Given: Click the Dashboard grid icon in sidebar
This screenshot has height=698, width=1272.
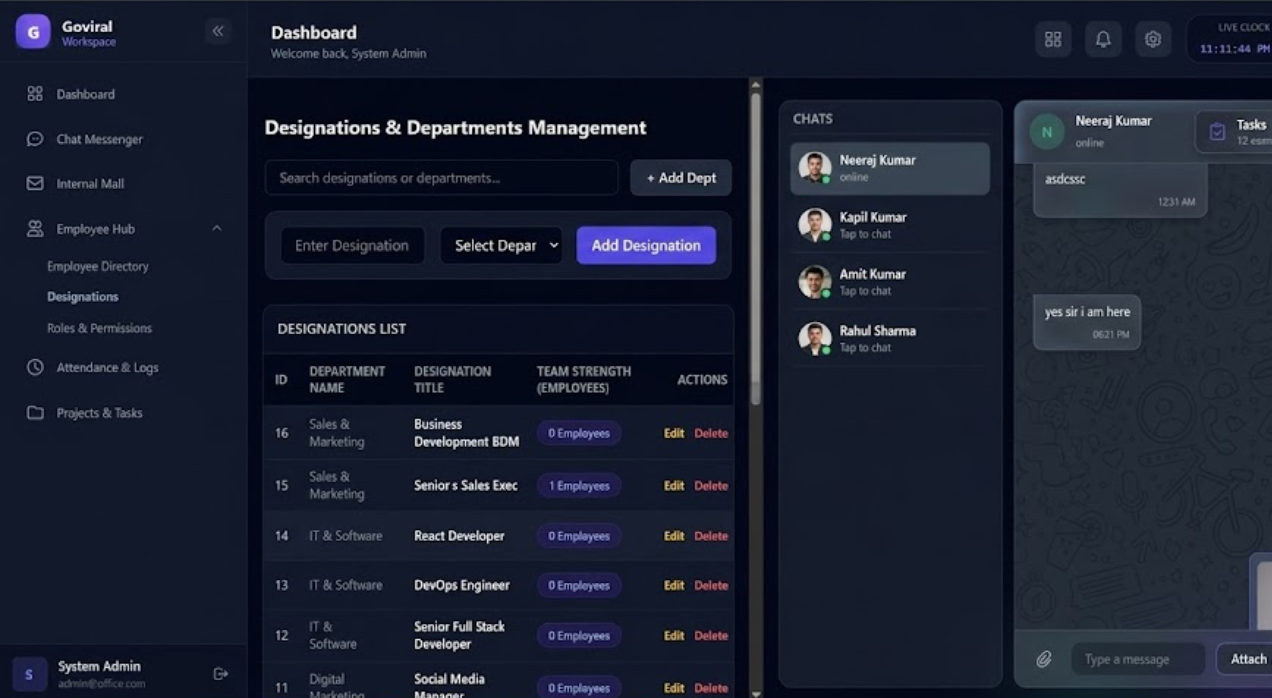Looking at the screenshot, I should [35, 94].
